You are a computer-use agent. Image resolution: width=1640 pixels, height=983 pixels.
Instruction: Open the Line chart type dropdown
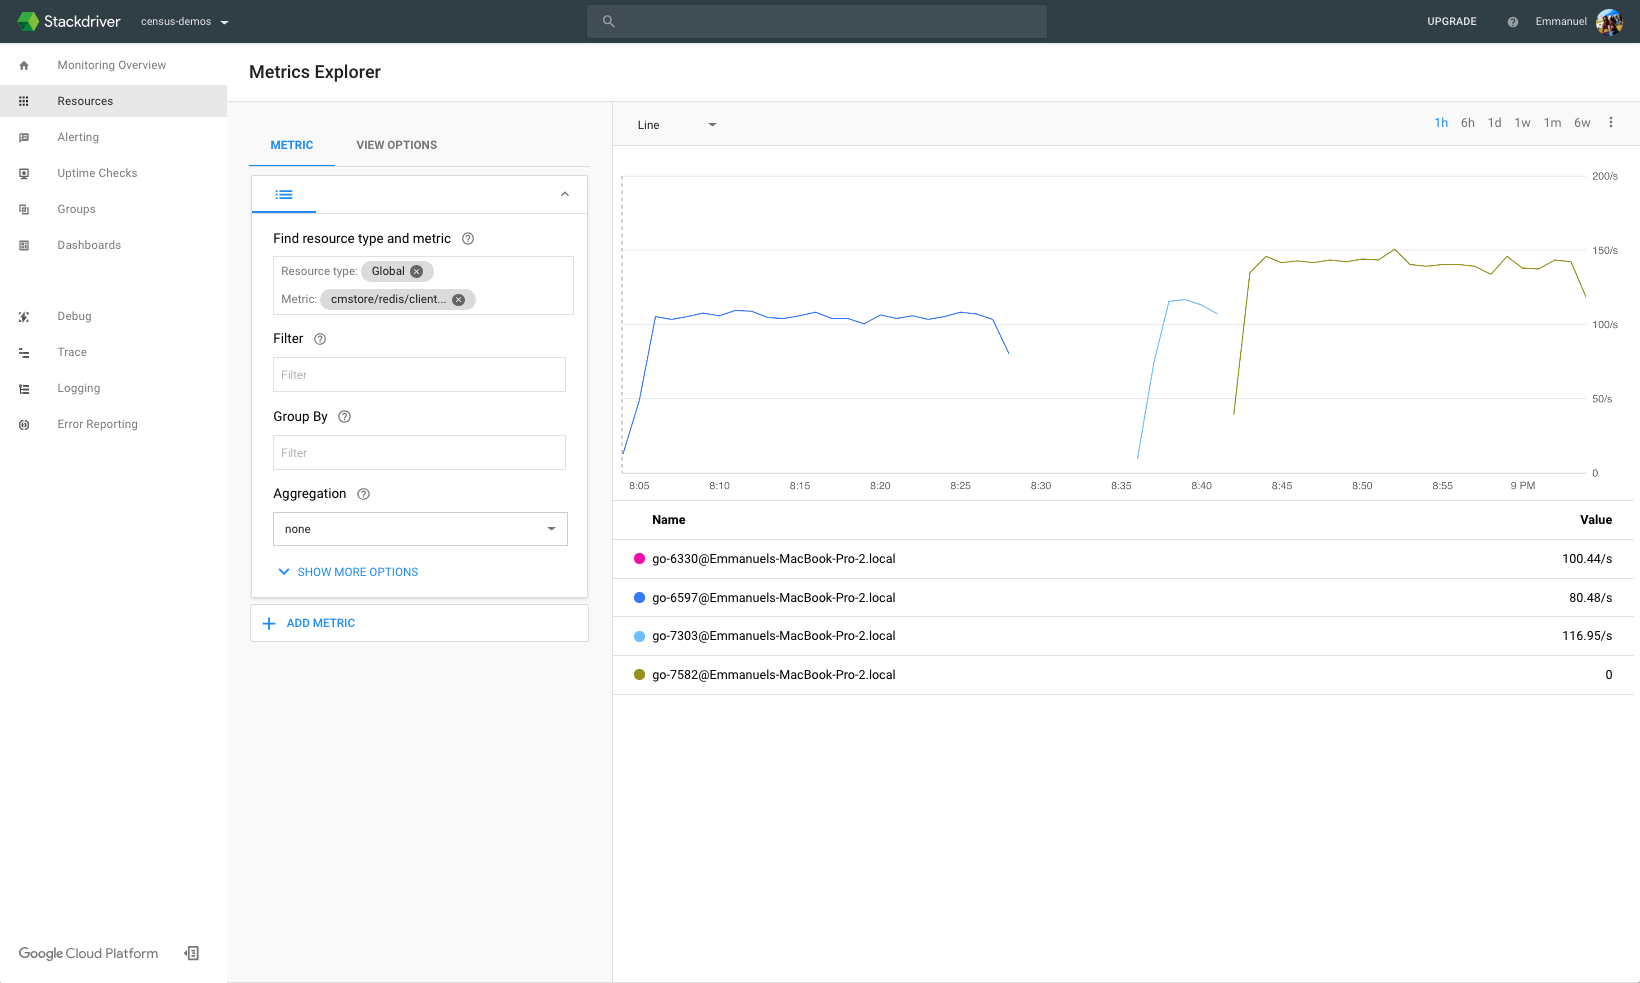pyautogui.click(x=677, y=125)
